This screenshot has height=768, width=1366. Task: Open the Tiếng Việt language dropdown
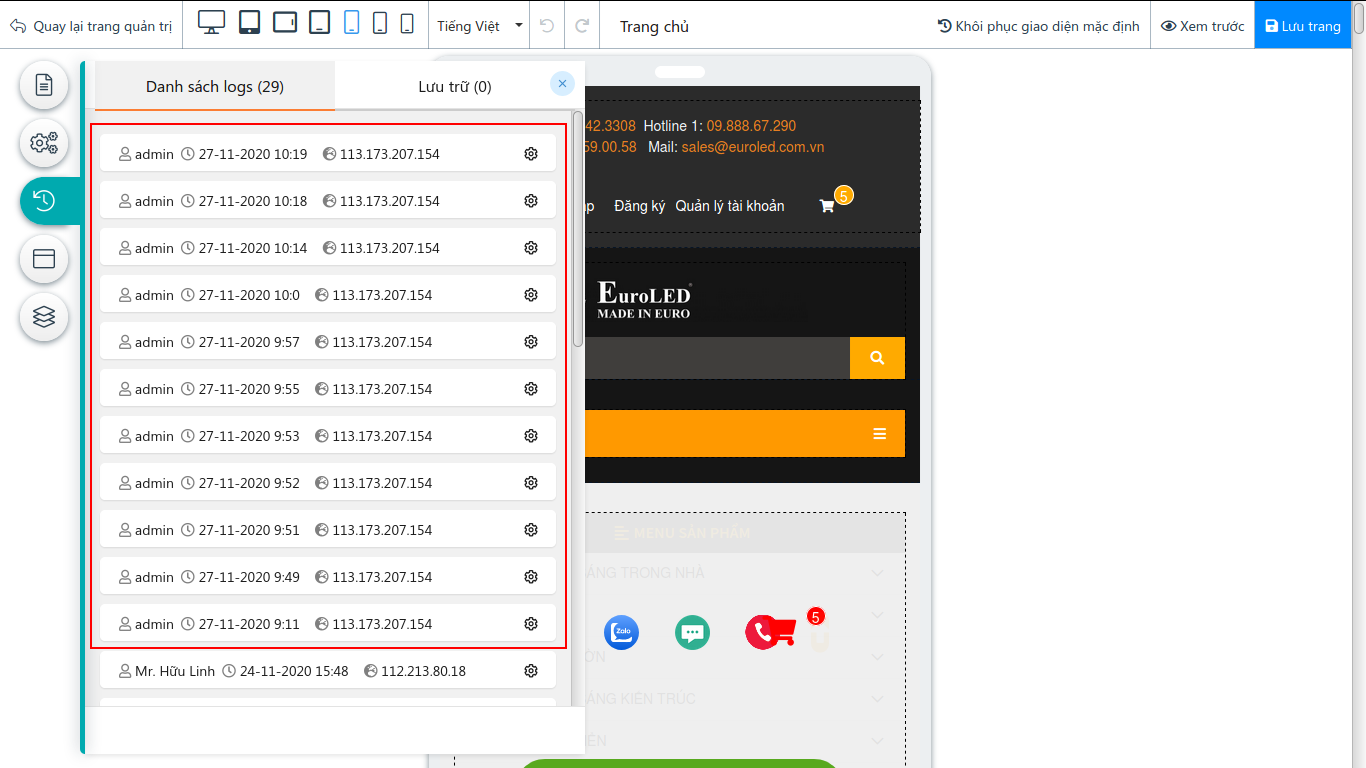(x=480, y=26)
